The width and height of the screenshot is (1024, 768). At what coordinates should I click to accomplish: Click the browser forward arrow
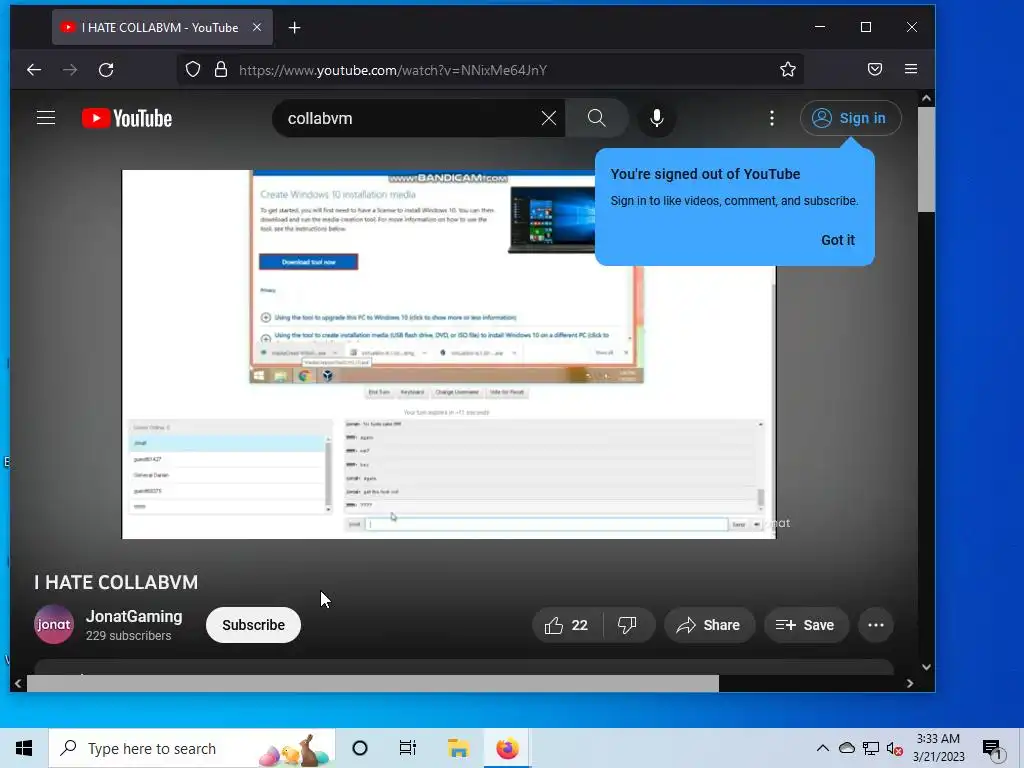click(x=70, y=70)
